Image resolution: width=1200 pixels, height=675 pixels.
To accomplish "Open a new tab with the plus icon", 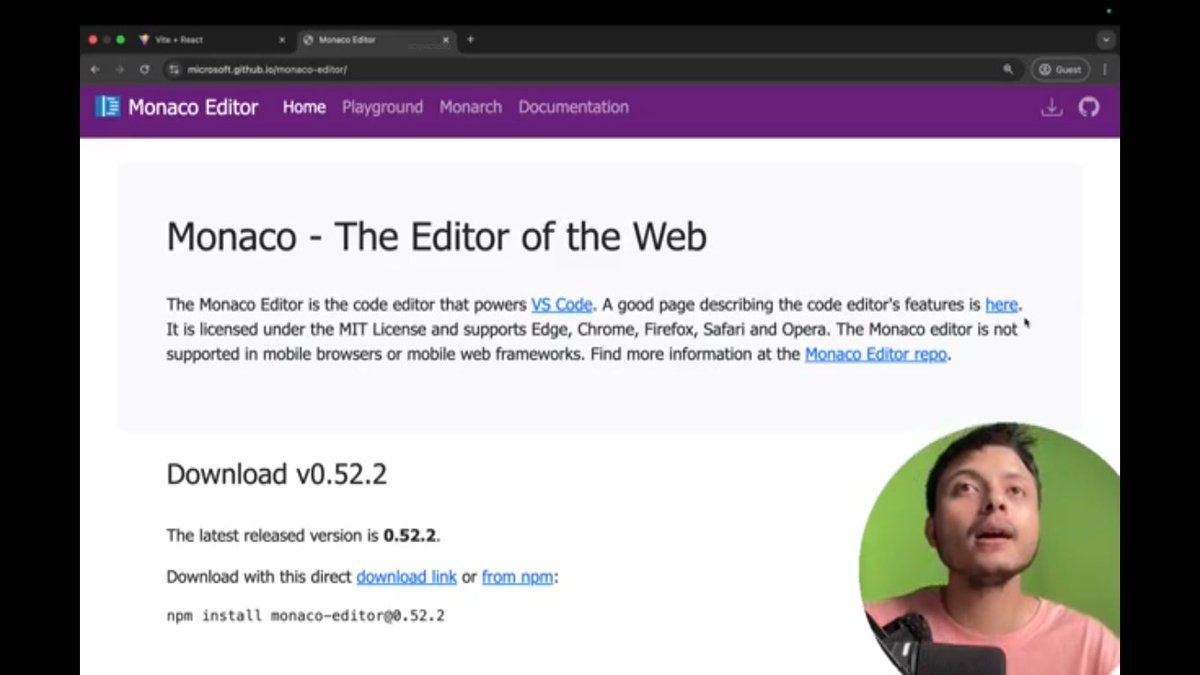I will coord(470,40).
